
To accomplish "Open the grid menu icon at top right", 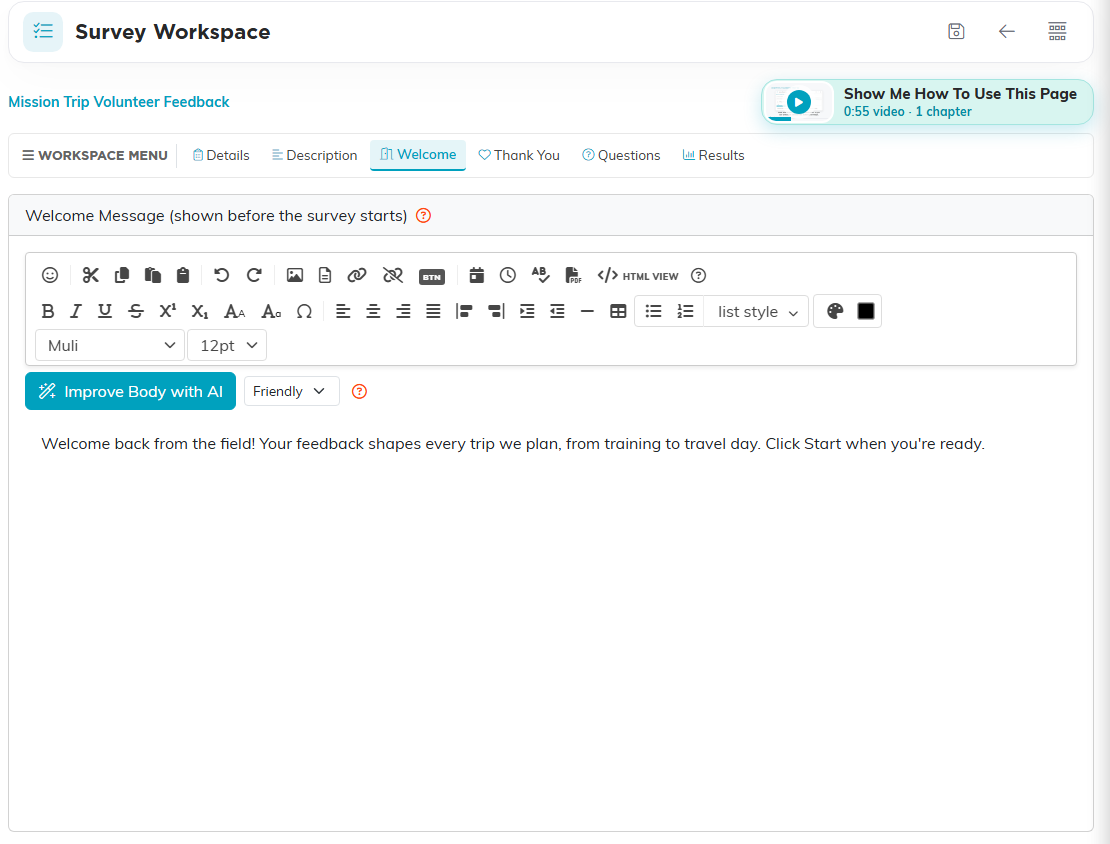I will 1057,31.
